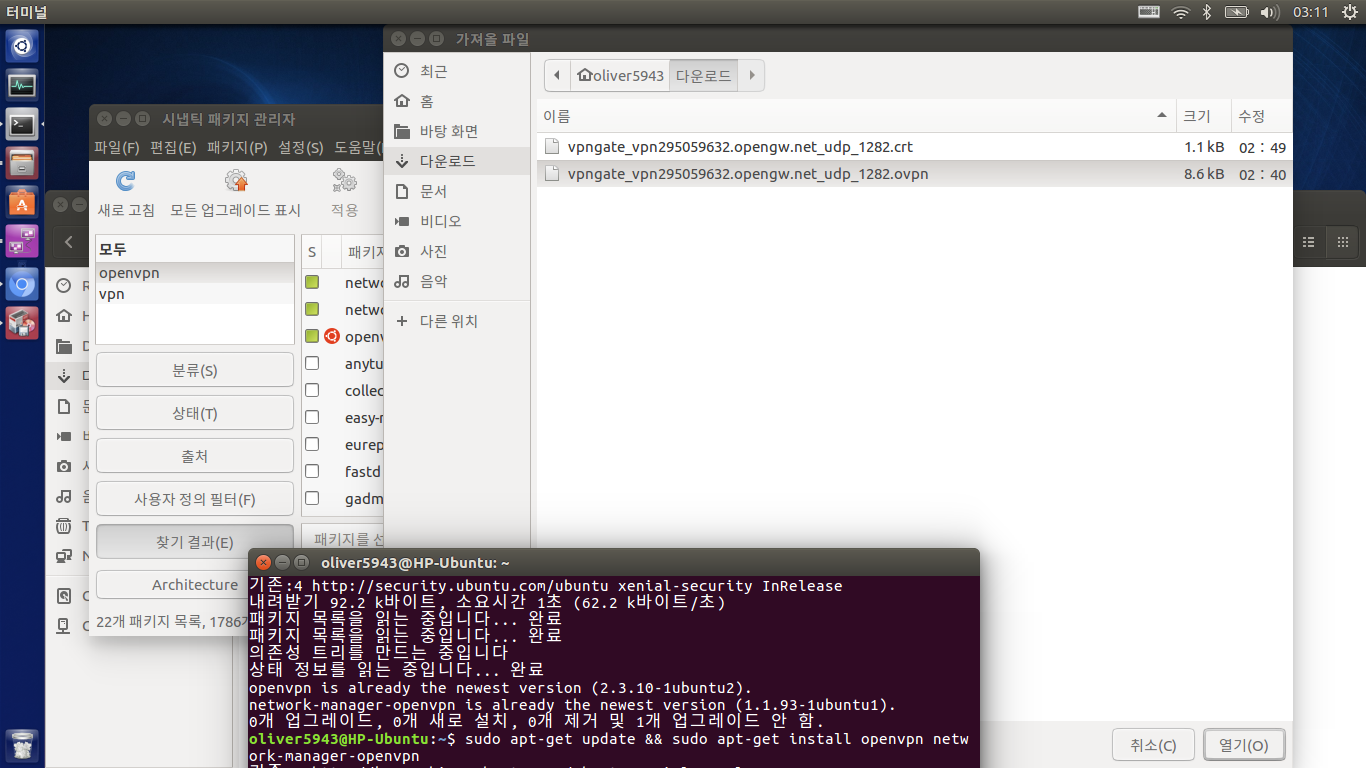Click the 열기(O) open button
The width and height of the screenshot is (1366, 768).
[x=1244, y=745]
